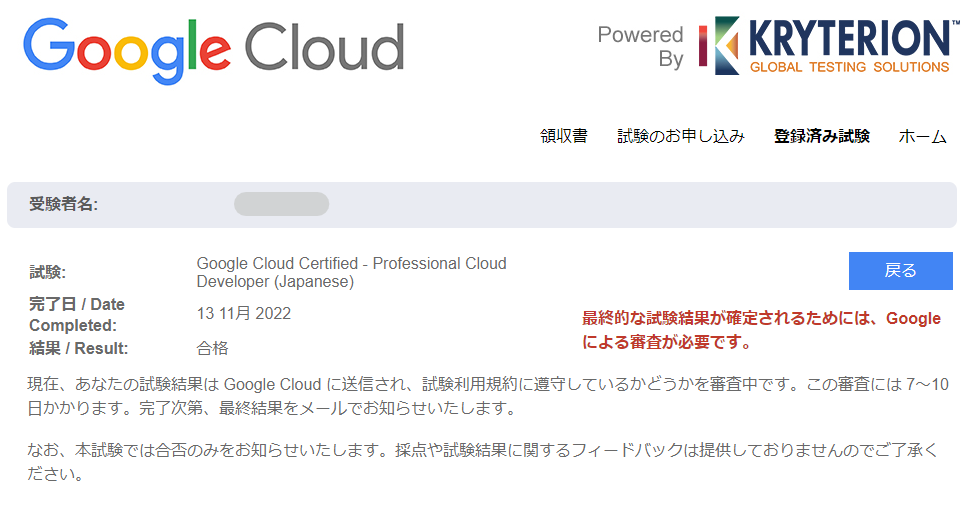Viewport: 974px width, 510px height.
Task: Click the Kryterion Global Testing Solutions logo
Action: pos(829,46)
